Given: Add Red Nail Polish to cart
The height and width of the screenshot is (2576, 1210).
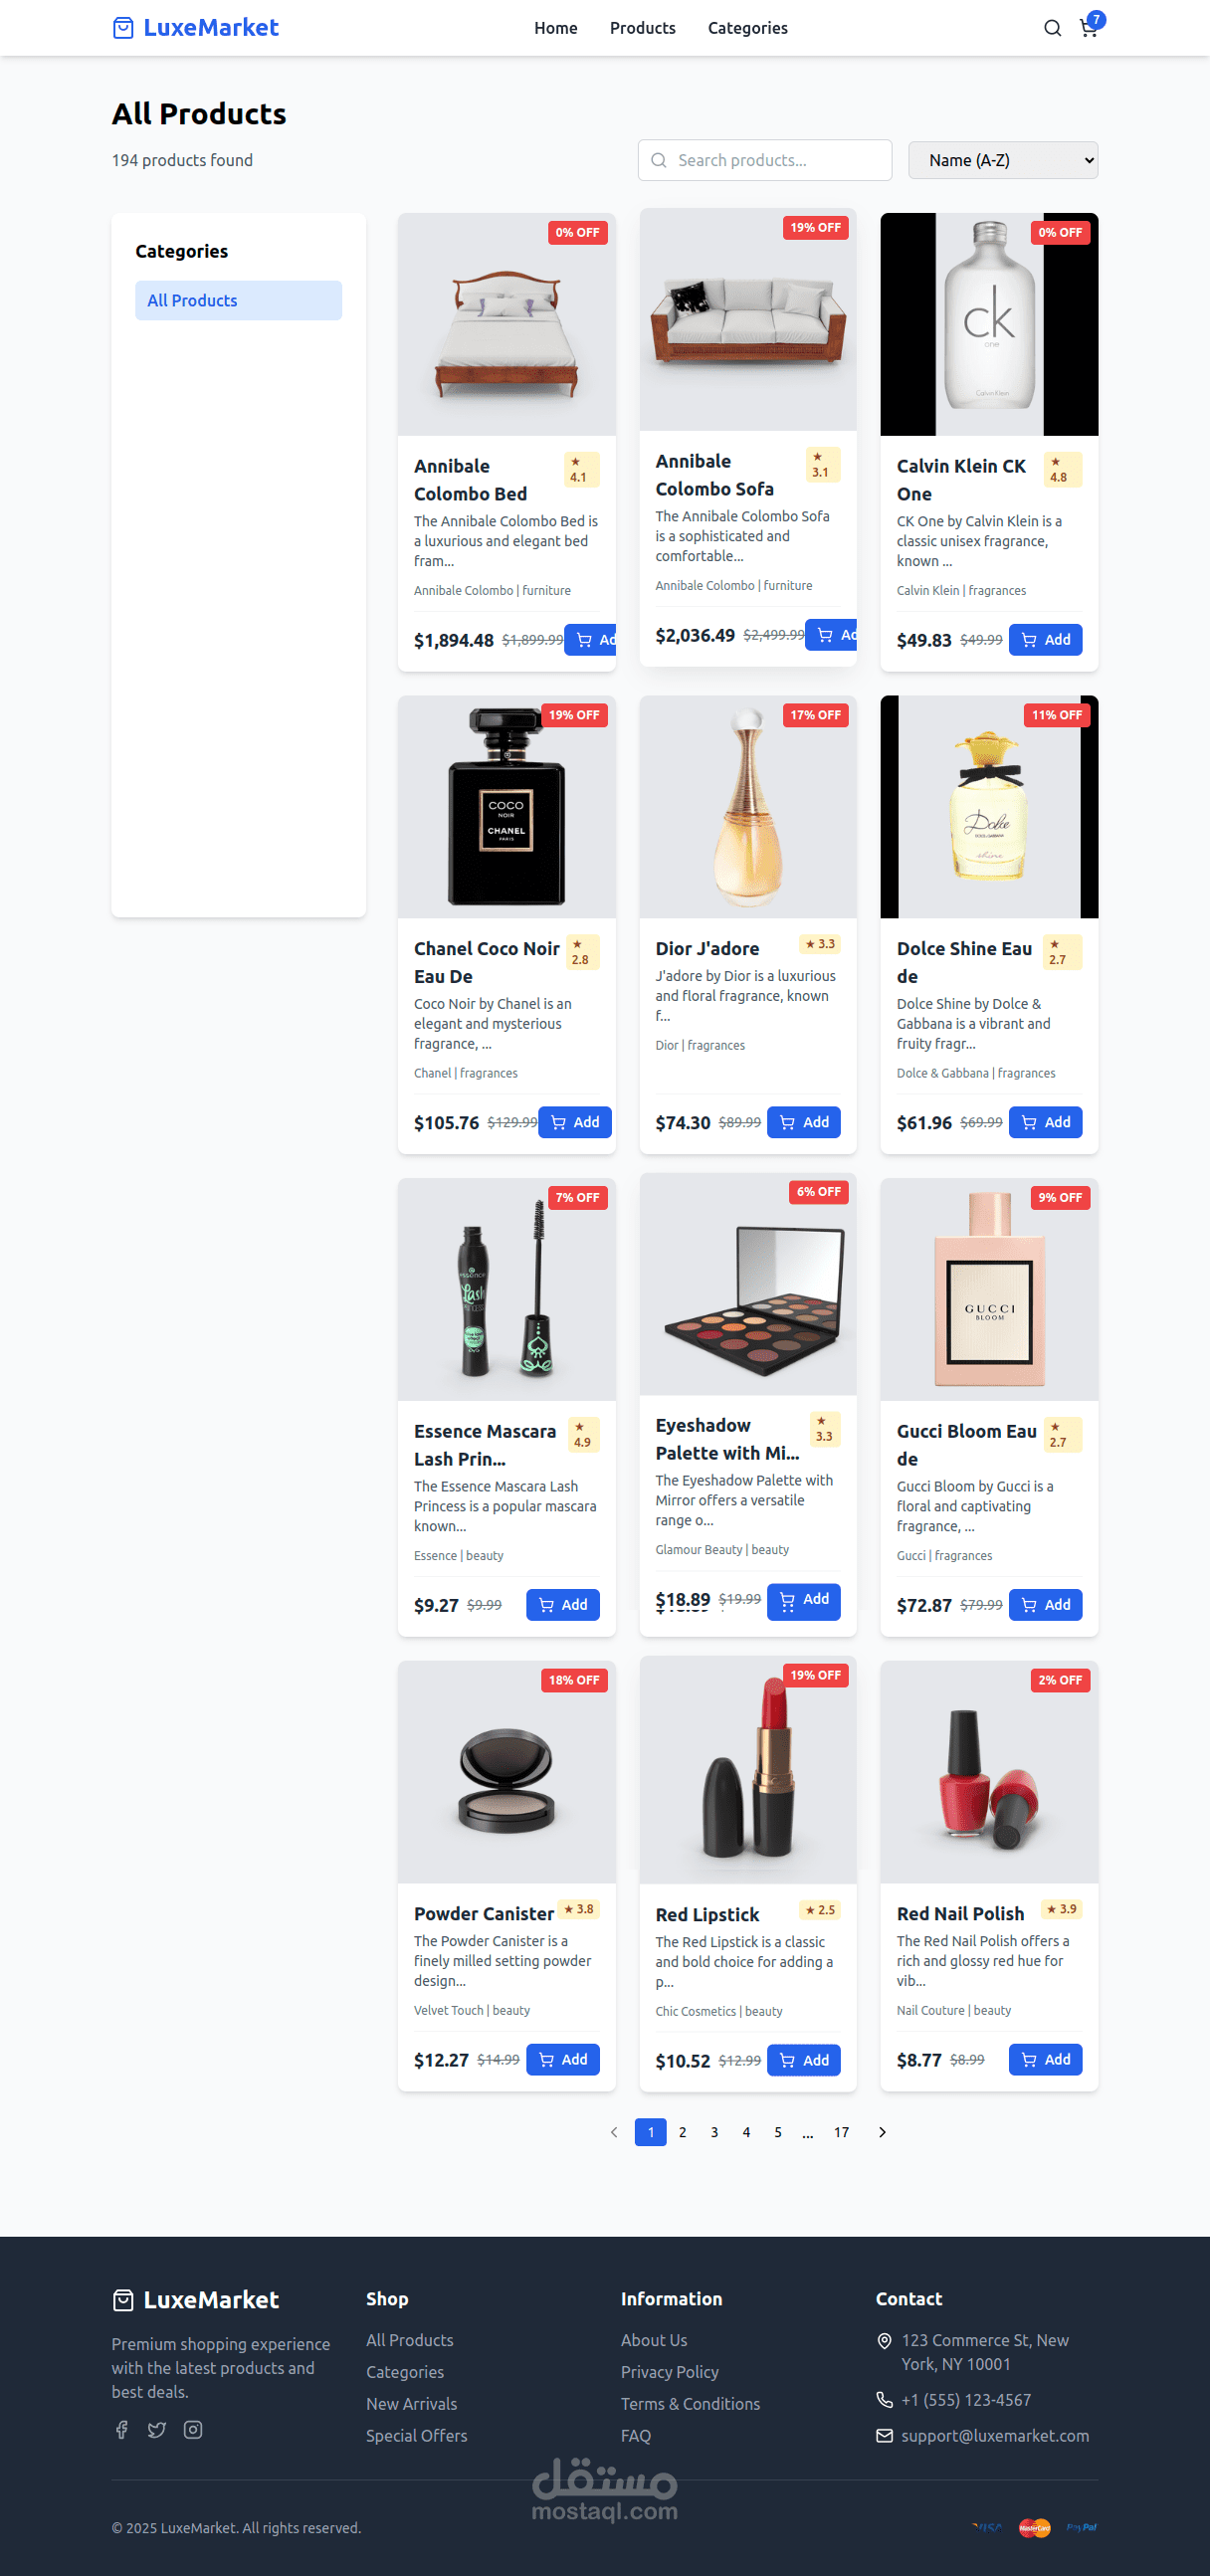Looking at the screenshot, I should pos(1045,2059).
